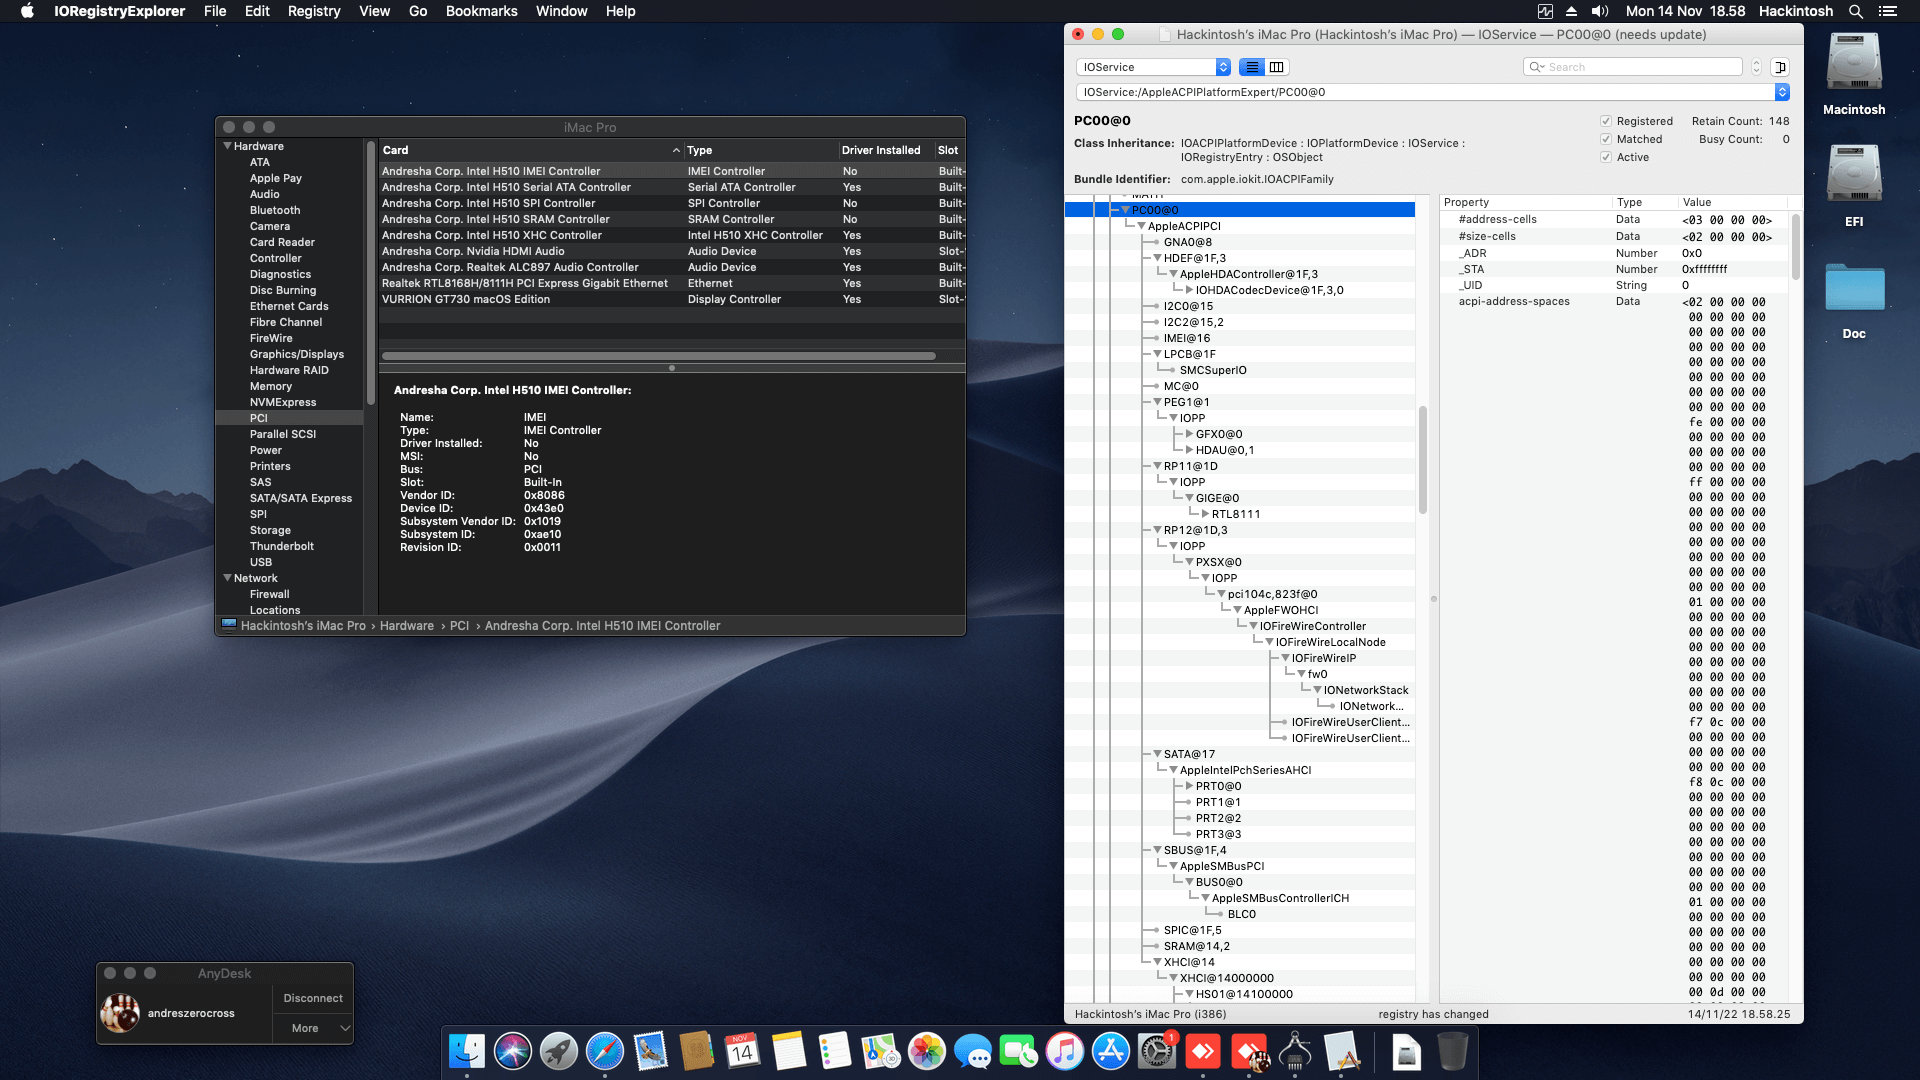Collapse the PC00@0 tree node

point(1125,210)
